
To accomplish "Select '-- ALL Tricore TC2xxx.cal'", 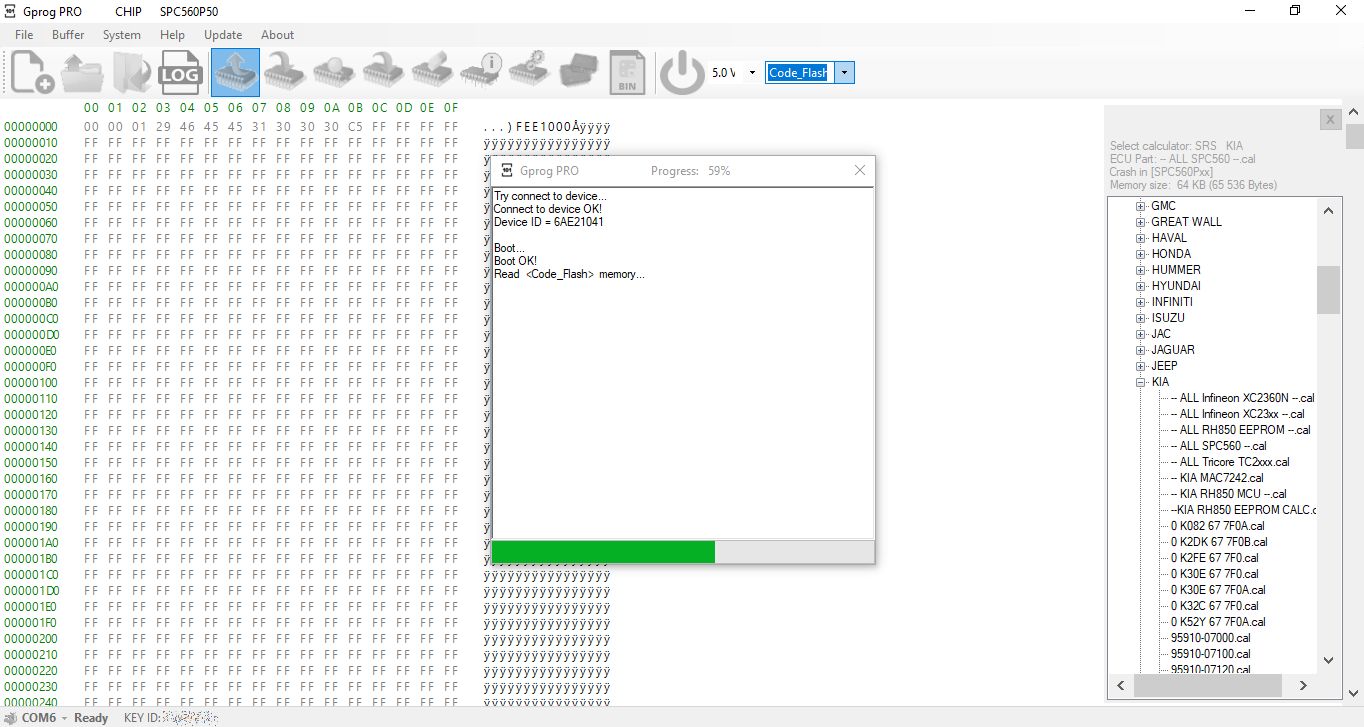I will point(1230,462).
